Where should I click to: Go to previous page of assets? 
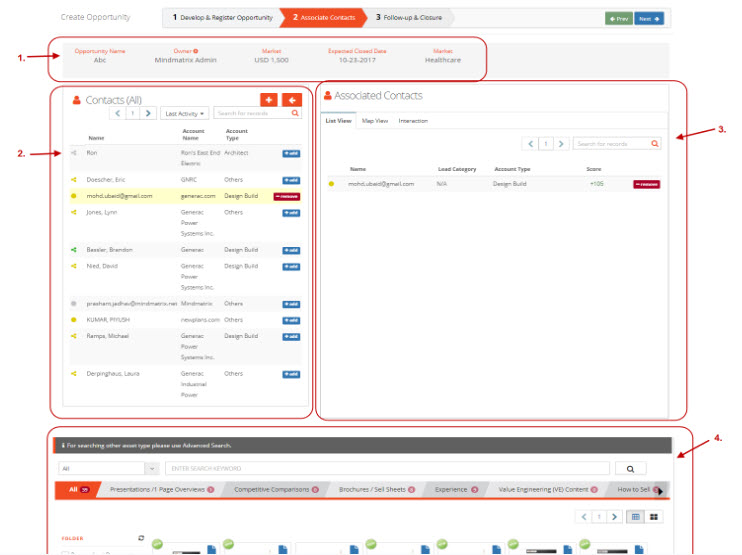583,517
